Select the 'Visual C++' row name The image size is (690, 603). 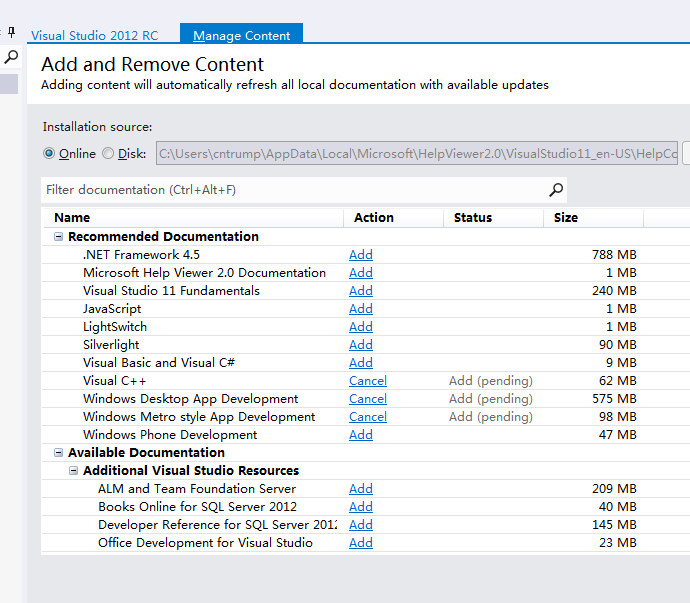coord(114,381)
